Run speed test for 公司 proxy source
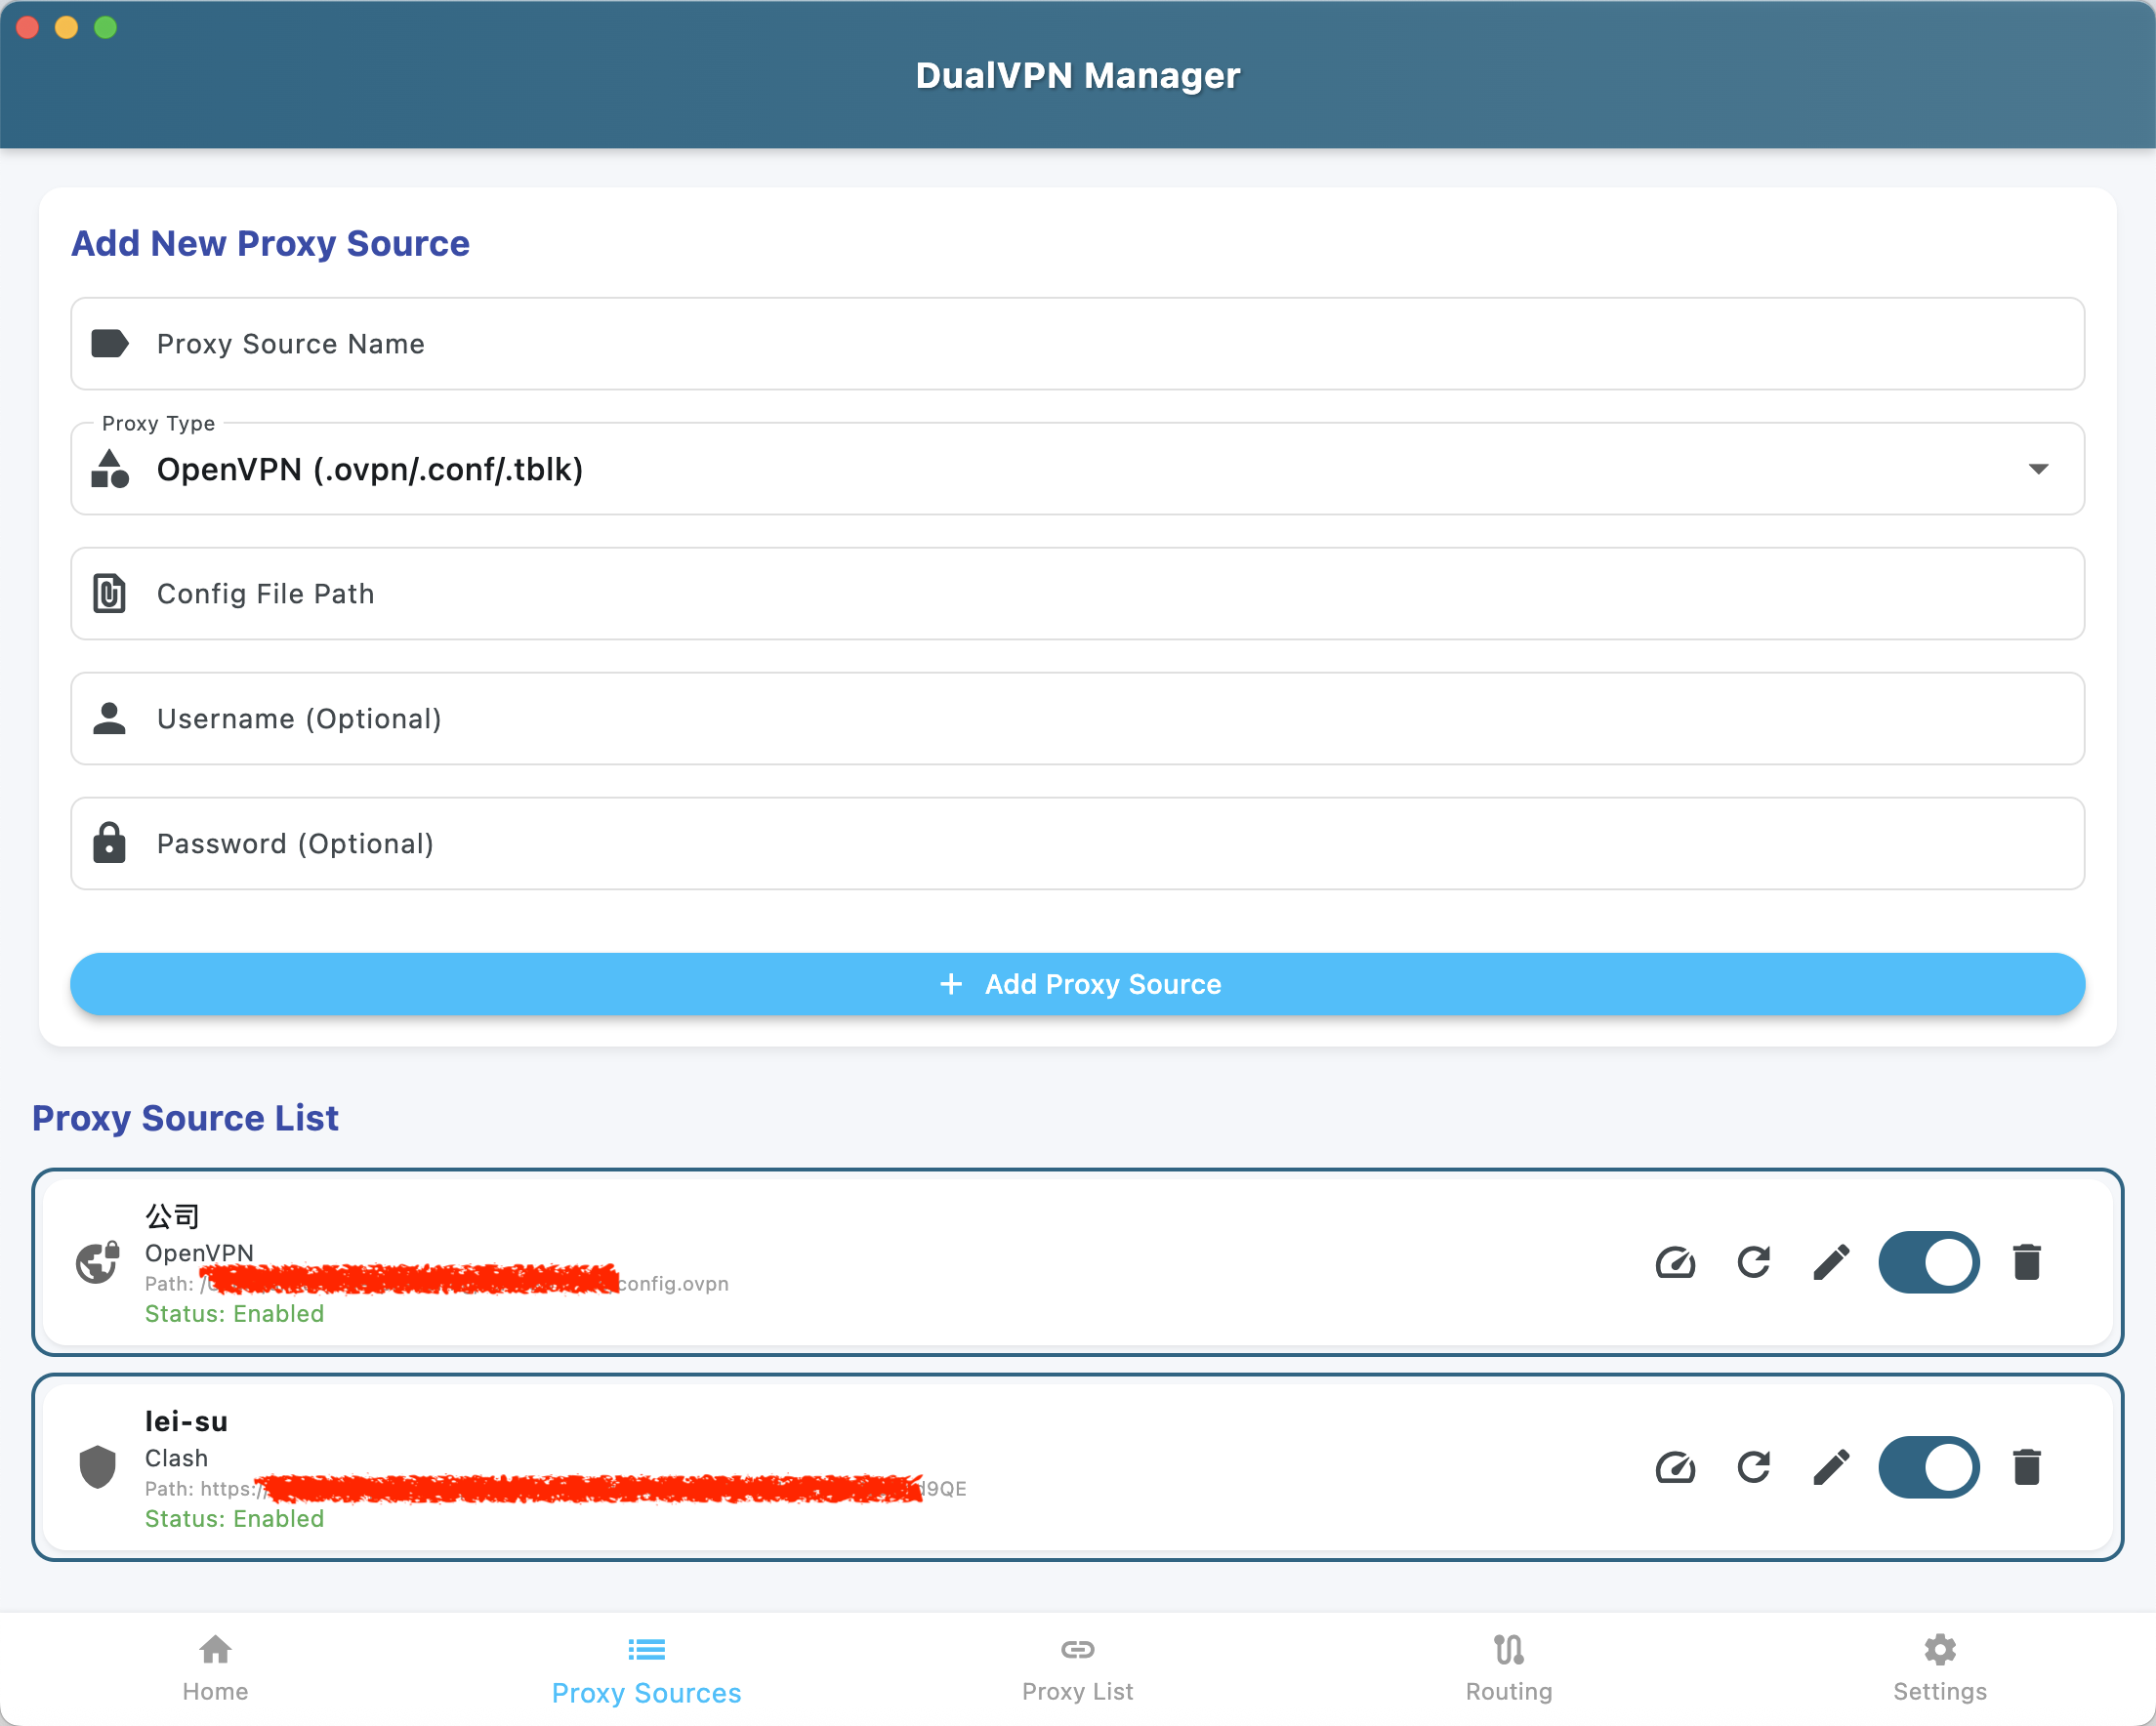Viewport: 2156px width, 1726px height. pyautogui.click(x=1675, y=1262)
